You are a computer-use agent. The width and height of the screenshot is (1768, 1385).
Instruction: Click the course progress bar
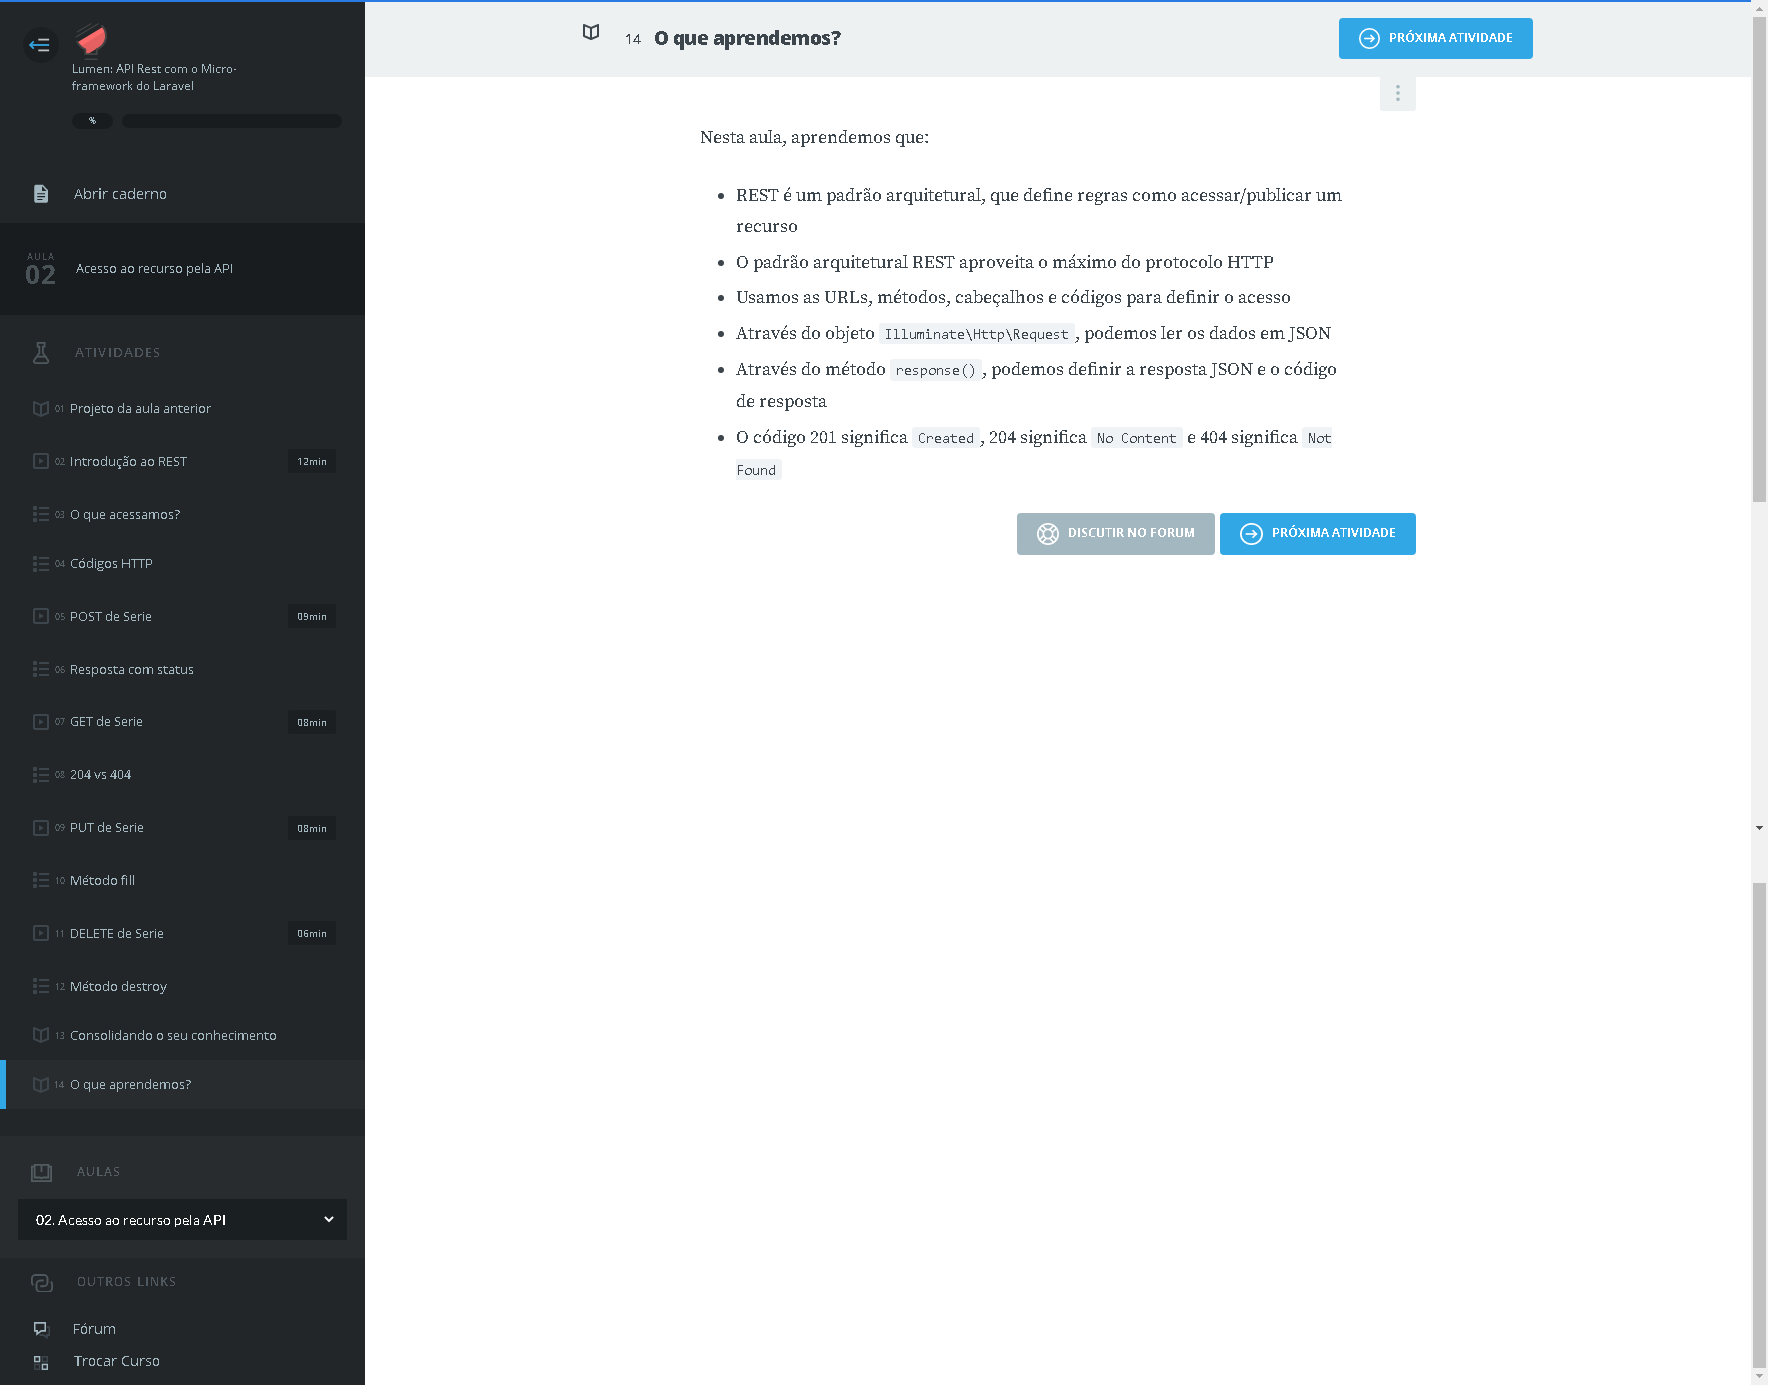(x=232, y=121)
